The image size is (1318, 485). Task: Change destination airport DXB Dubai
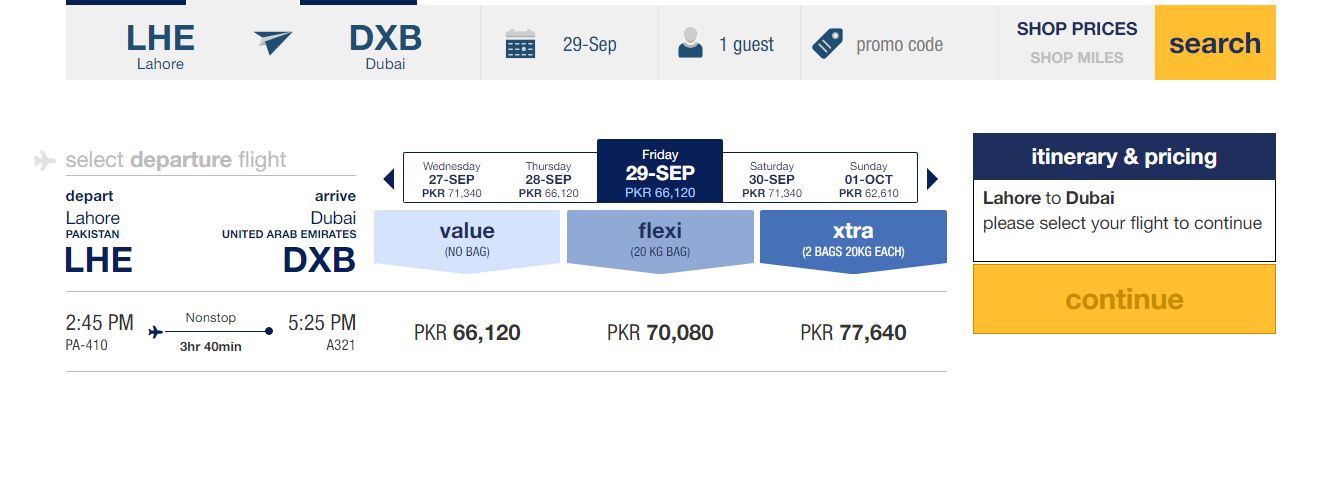[x=385, y=45]
